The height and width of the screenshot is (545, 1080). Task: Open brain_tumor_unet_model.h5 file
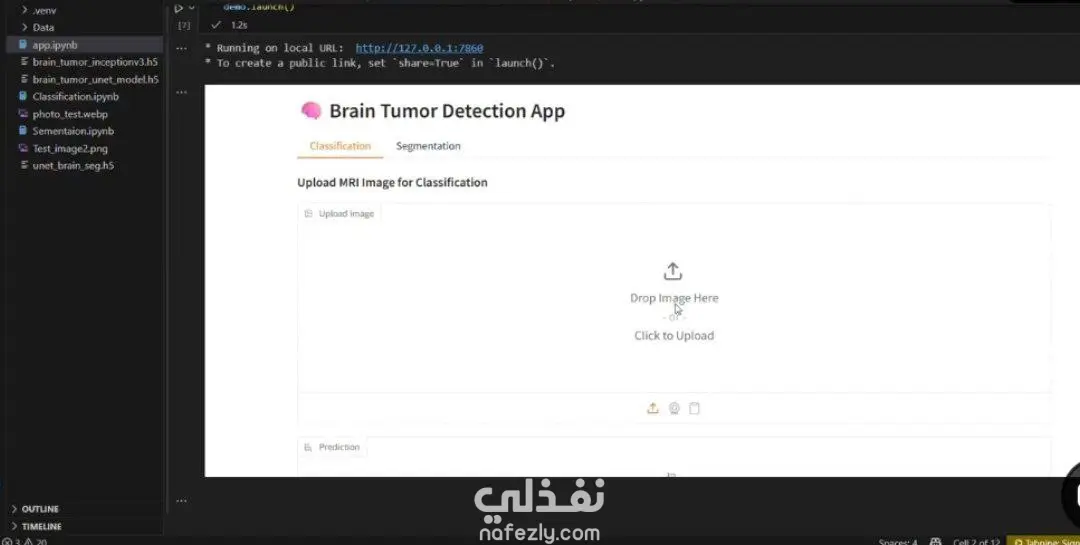tap(95, 79)
